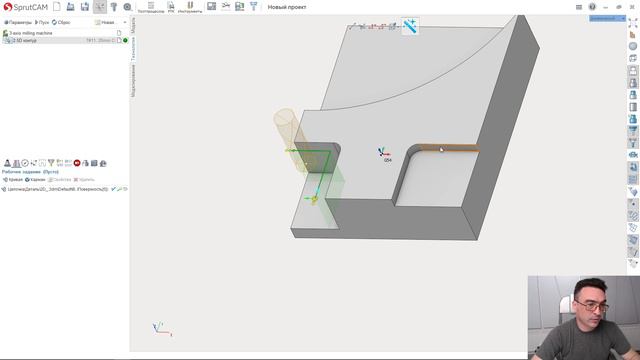This screenshot has height=360, width=640.
Task: Click the Новый проект title text
Action: pos(287,7)
